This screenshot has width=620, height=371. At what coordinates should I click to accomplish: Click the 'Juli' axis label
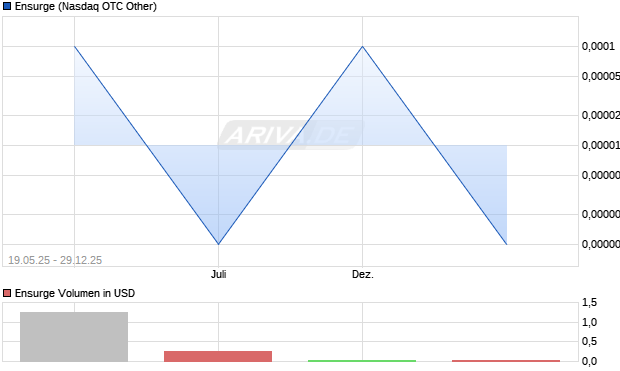coord(218,274)
